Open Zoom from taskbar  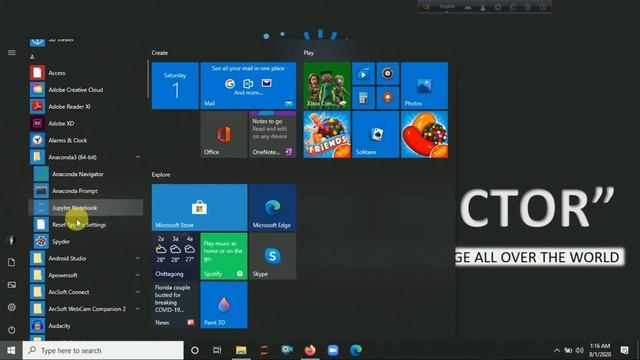click(x=333, y=350)
